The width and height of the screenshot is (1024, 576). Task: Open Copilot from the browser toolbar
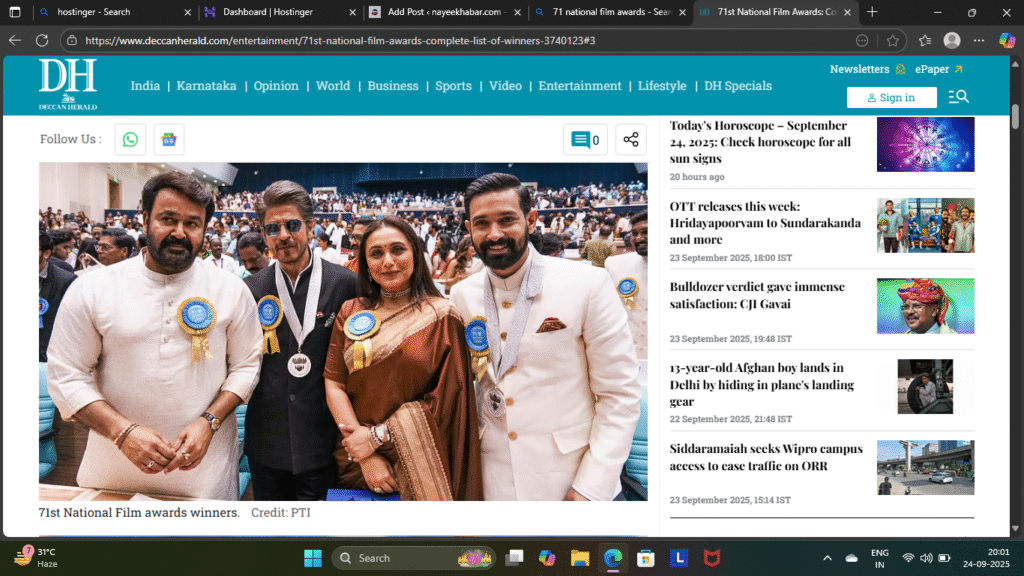coord(1008,41)
